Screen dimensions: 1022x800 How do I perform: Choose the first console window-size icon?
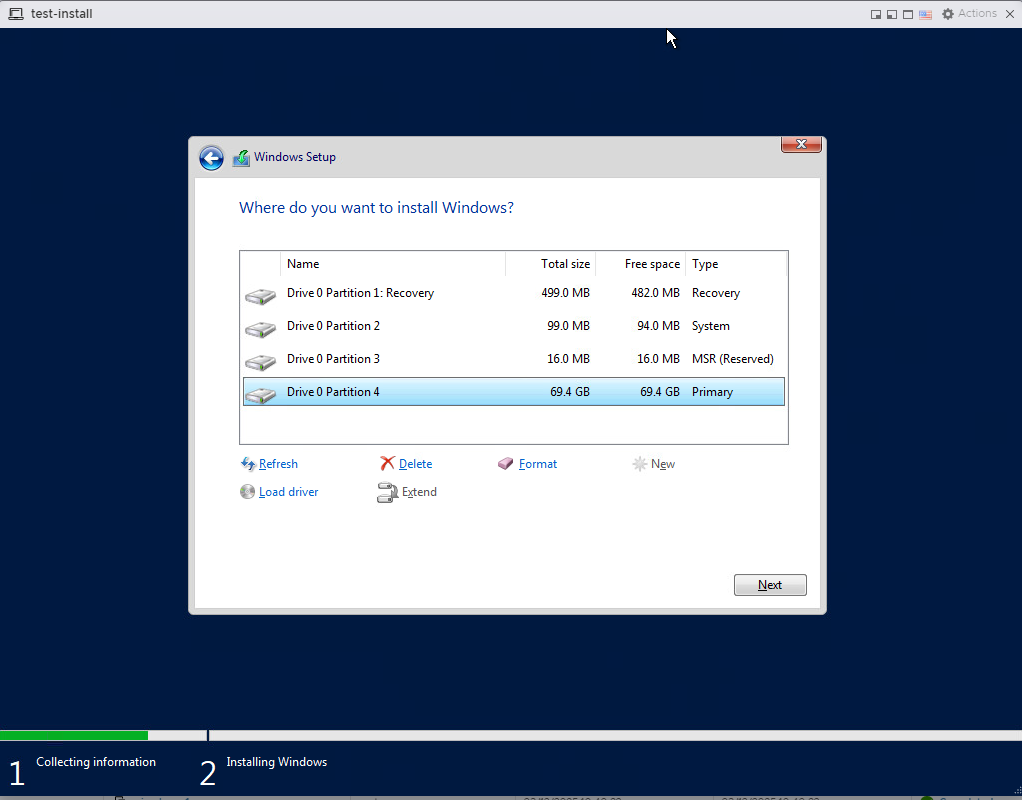876,14
